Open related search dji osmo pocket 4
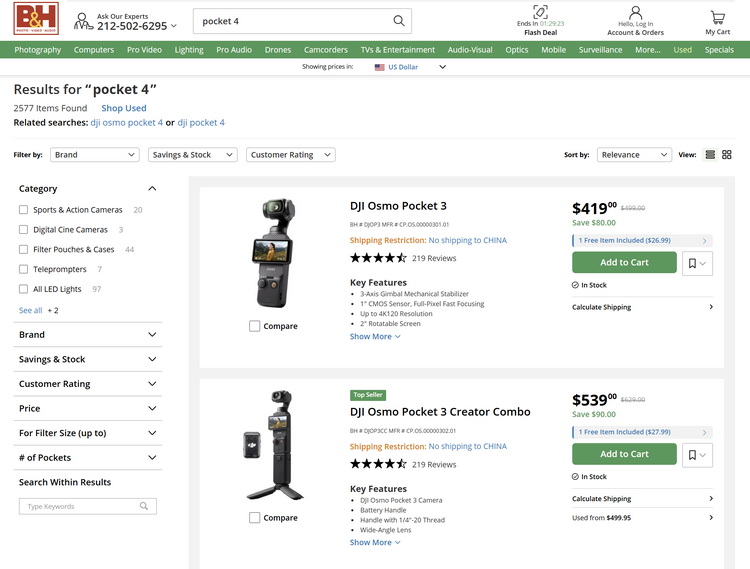 coord(127,123)
